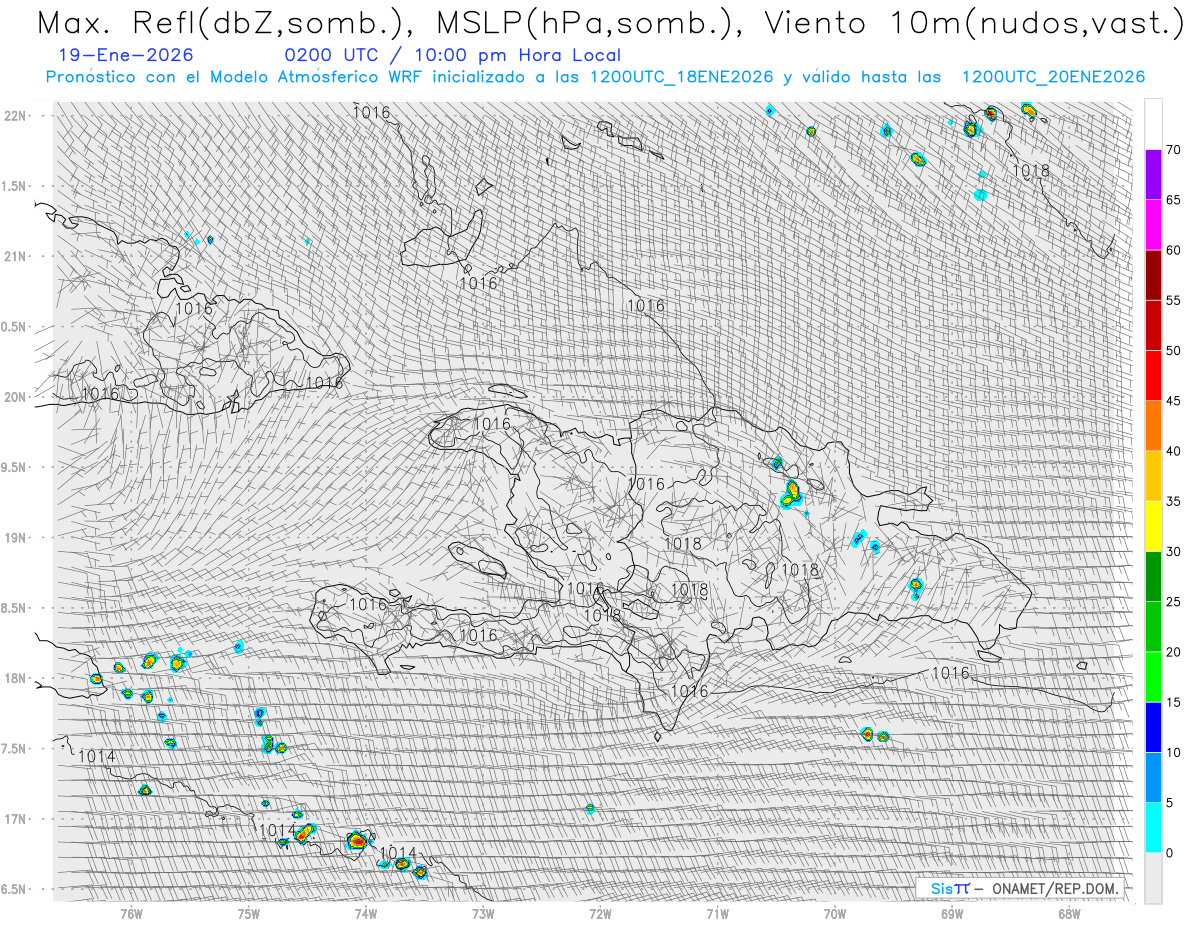Click the '71W' longitude label
1200x927 pixels.
click(x=716, y=913)
